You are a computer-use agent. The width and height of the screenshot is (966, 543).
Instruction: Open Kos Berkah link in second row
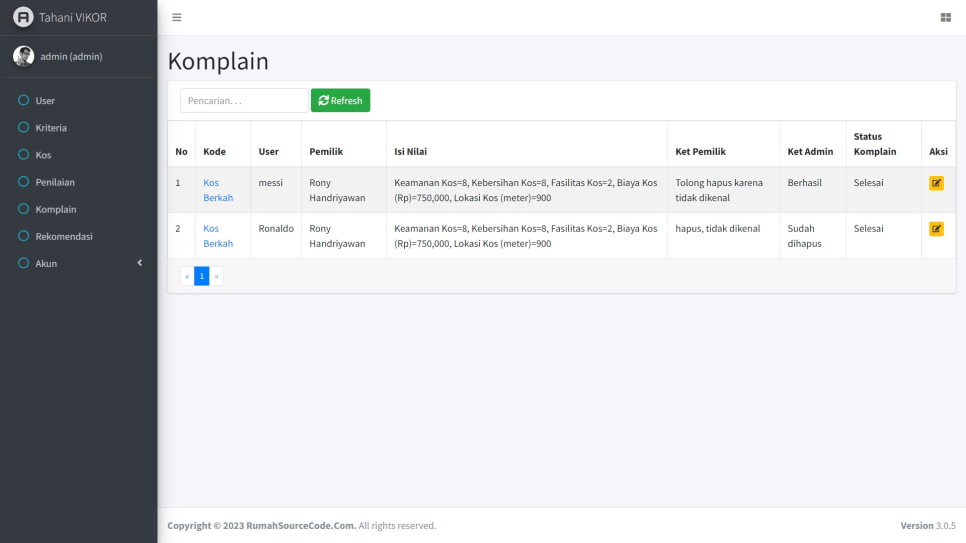coord(217,236)
